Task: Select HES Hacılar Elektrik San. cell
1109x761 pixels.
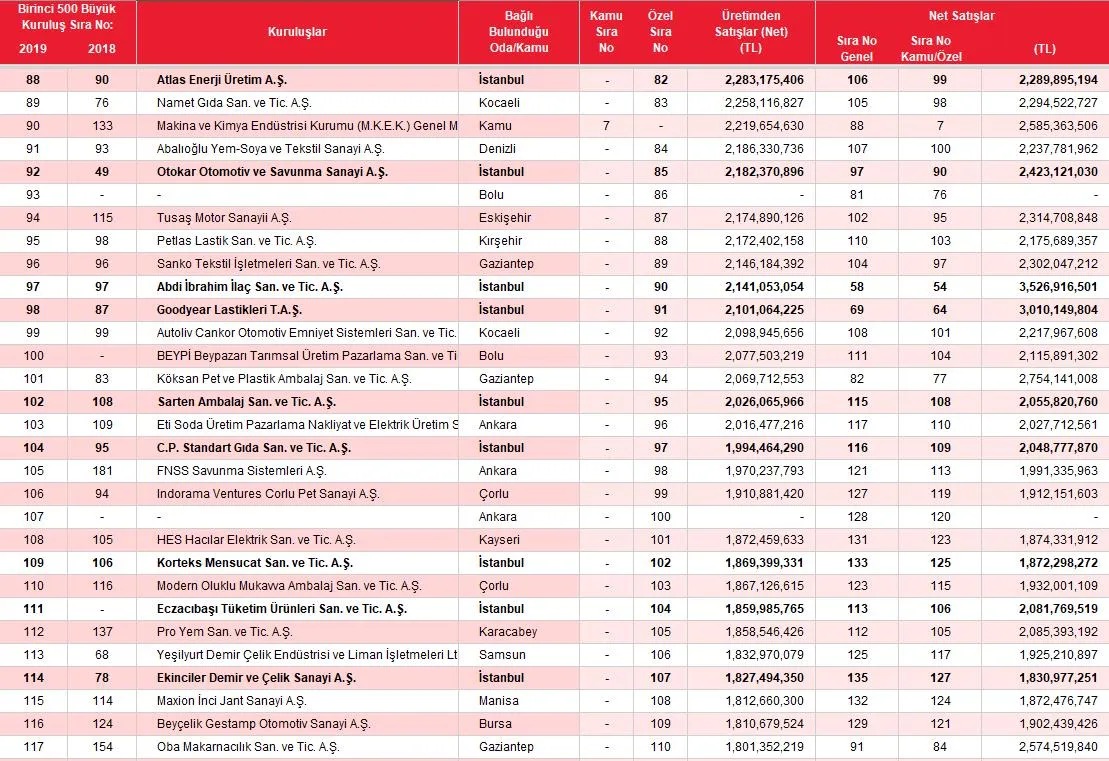Action: tap(255, 540)
